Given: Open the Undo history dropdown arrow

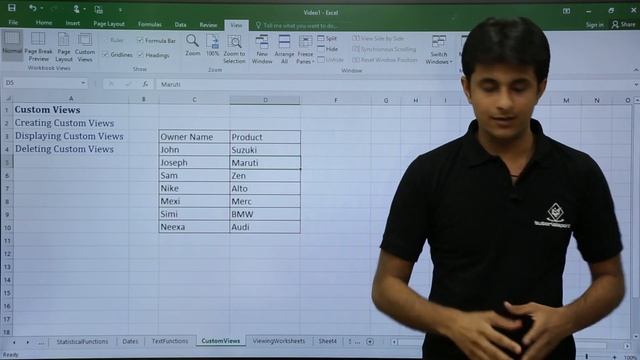Looking at the screenshot, I should [42, 8].
